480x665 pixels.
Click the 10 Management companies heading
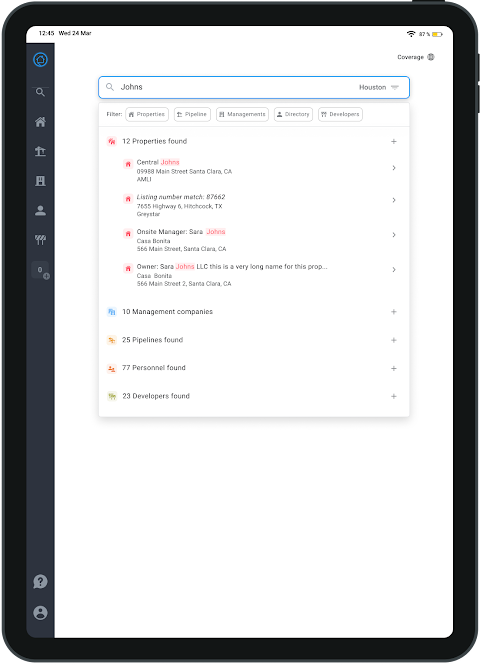pos(167,312)
